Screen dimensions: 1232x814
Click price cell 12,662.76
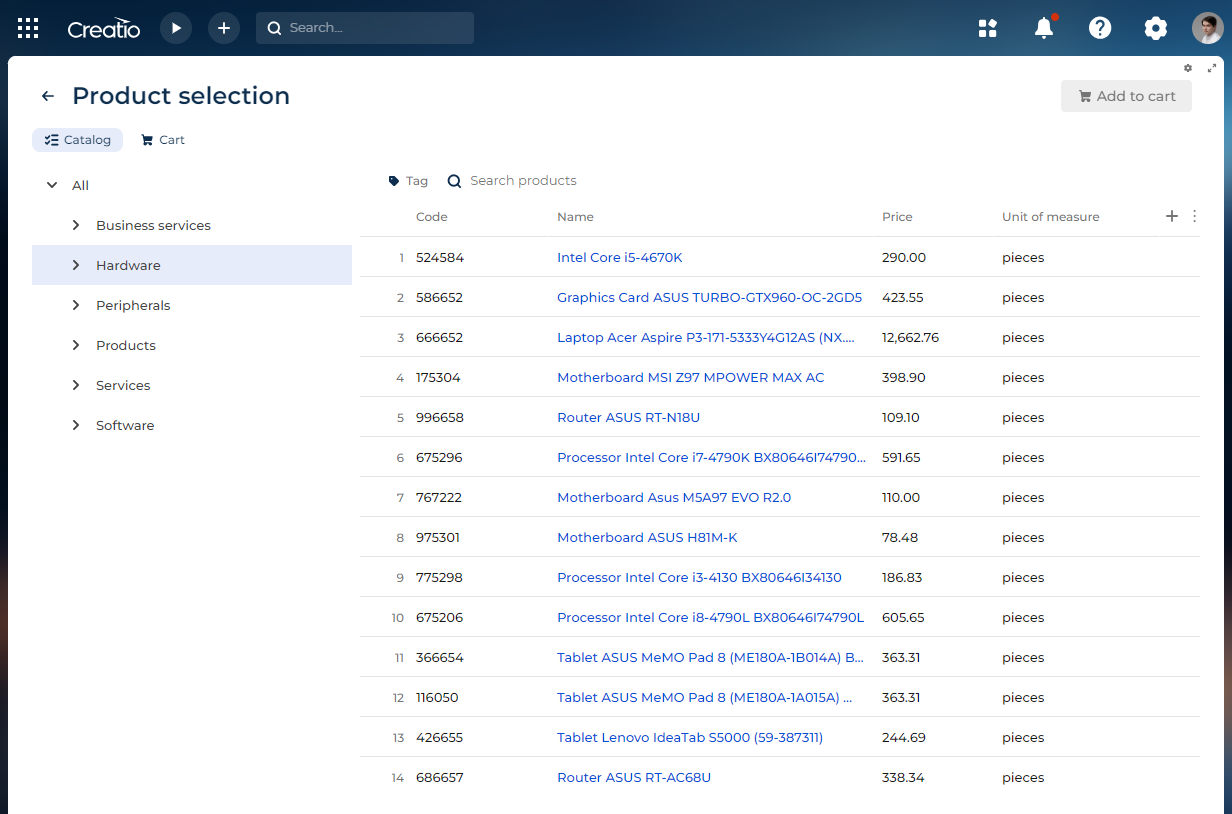click(x=910, y=337)
